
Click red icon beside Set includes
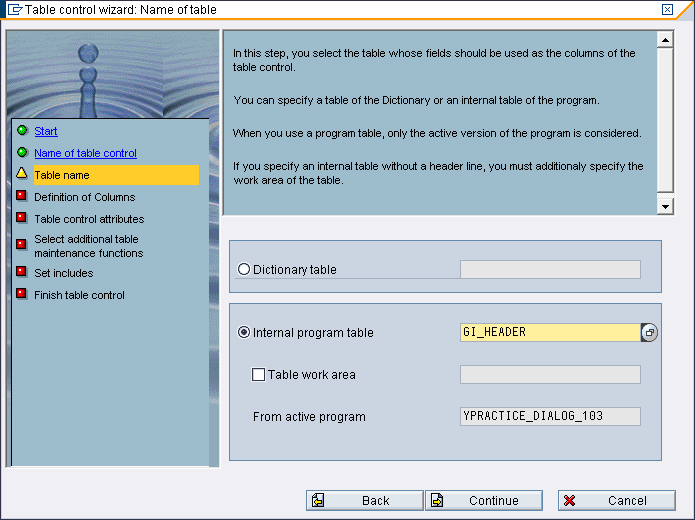[21, 272]
